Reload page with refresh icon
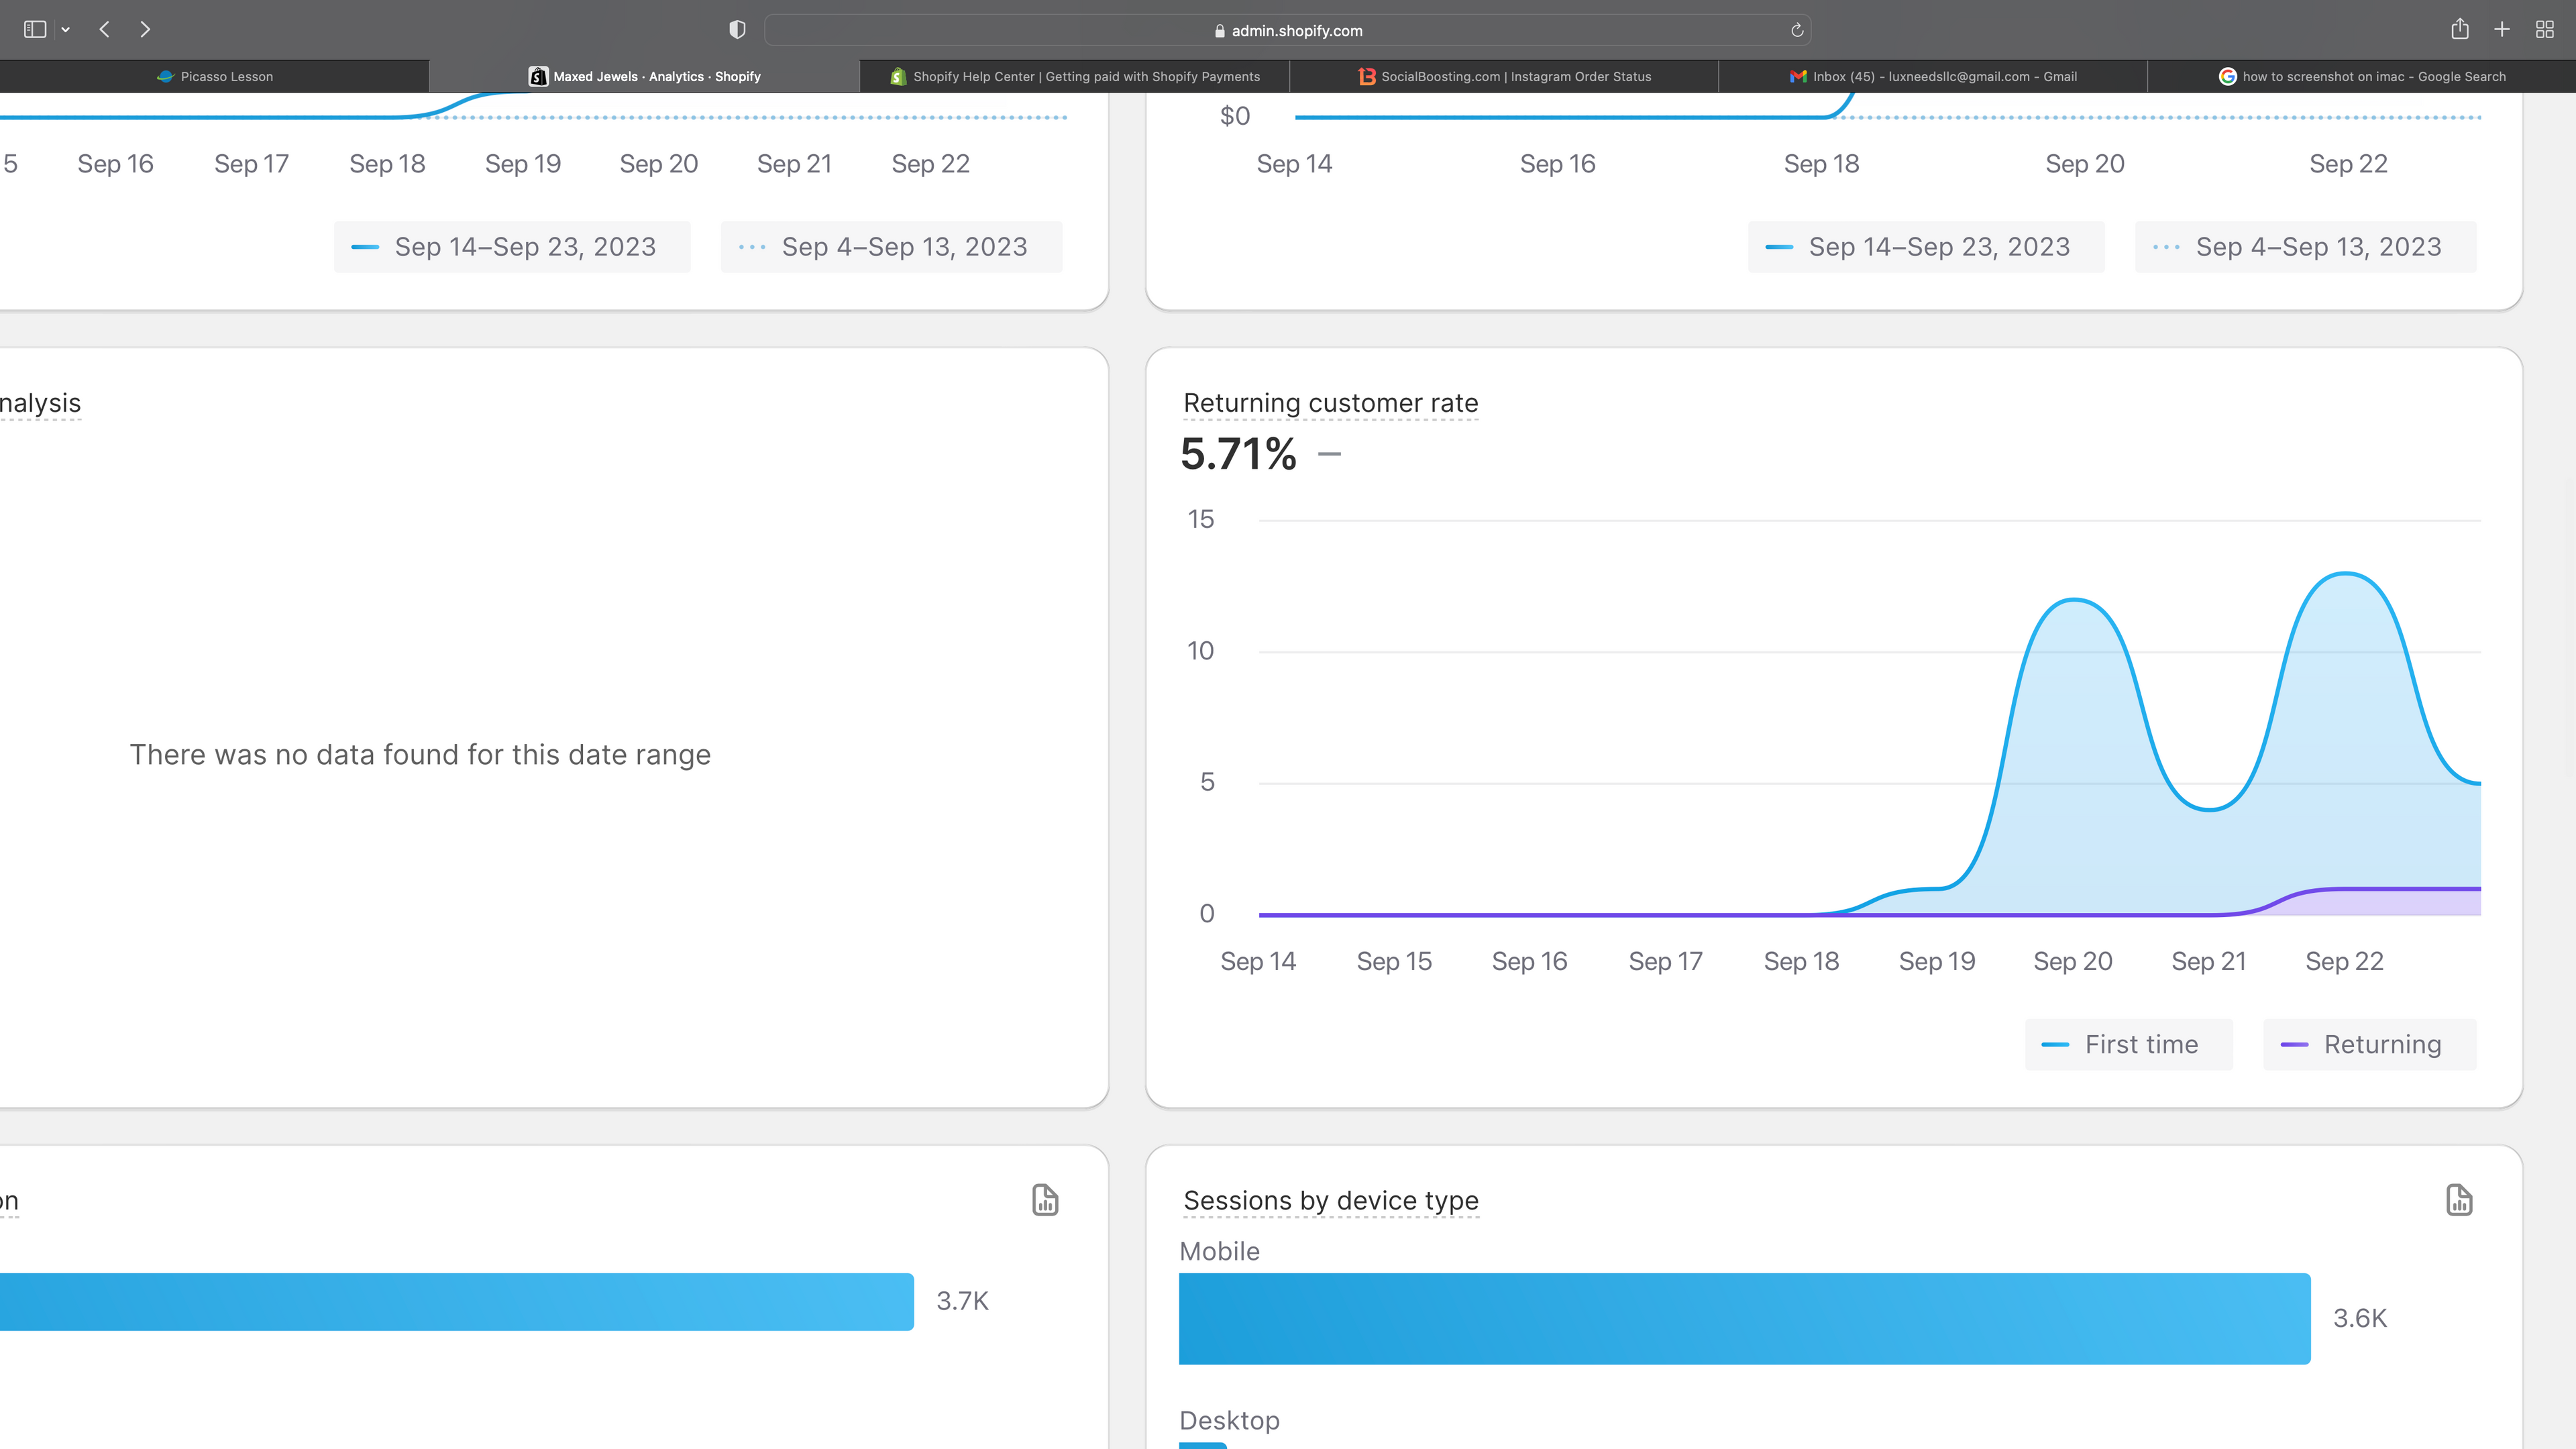2576x1449 pixels. [x=1797, y=30]
